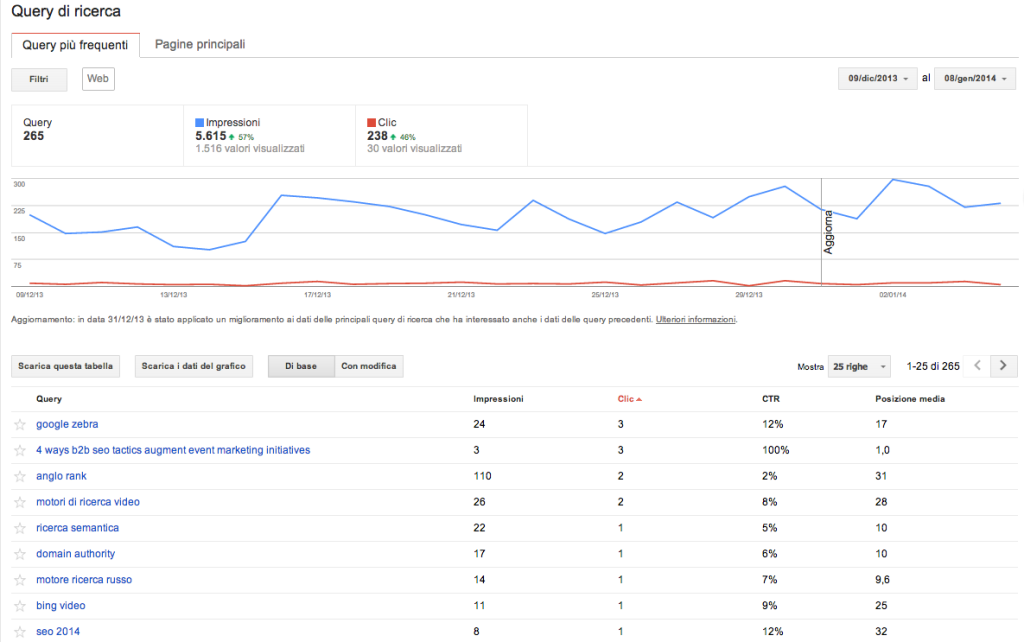The image size is (1024, 642).
Task: Click '1.516 valori visualizzati' text
Action: 250,149
